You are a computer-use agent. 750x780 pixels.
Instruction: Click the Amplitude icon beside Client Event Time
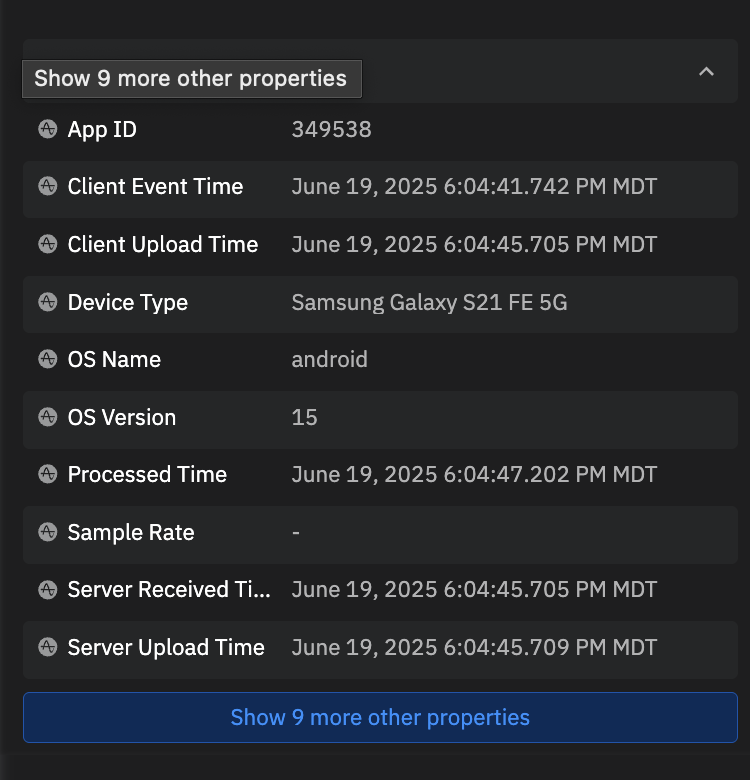(x=47, y=186)
